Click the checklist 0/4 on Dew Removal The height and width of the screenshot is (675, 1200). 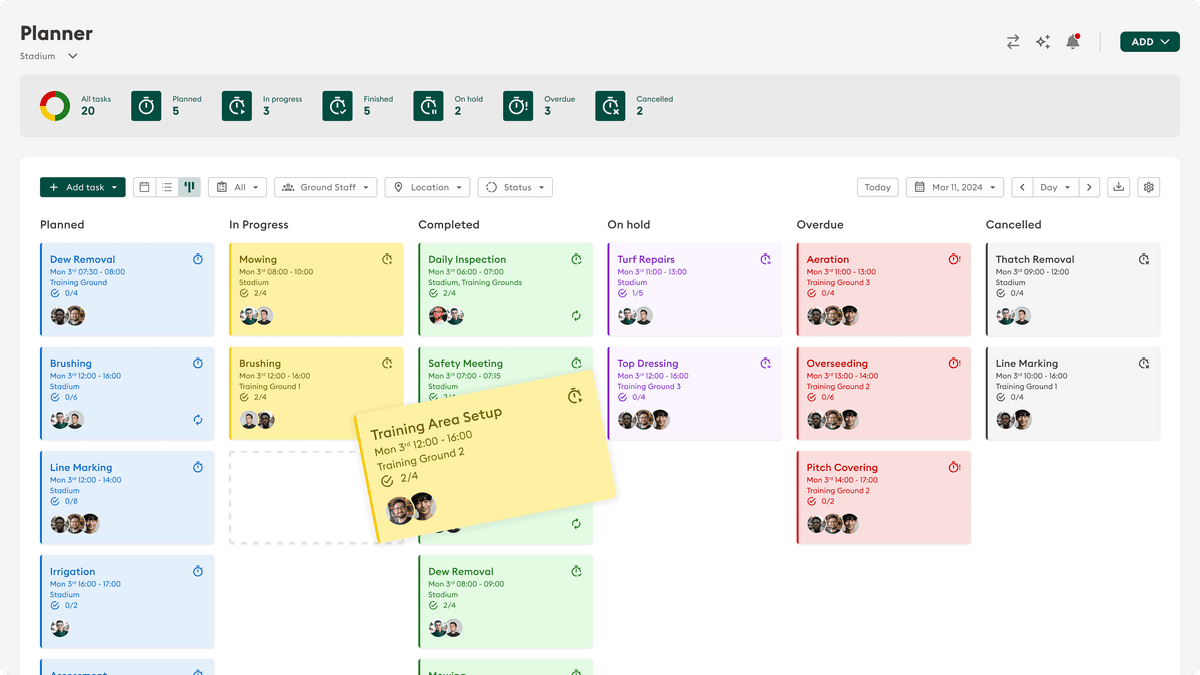coord(64,294)
